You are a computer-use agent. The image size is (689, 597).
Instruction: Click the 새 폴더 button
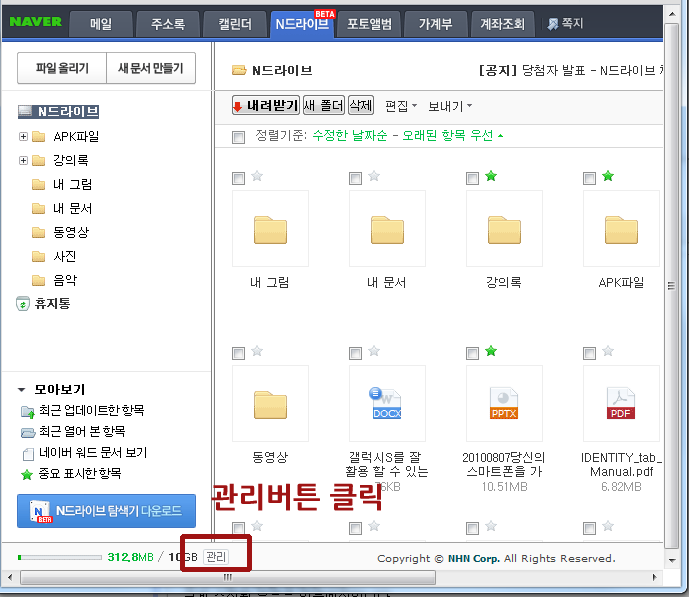[324, 105]
